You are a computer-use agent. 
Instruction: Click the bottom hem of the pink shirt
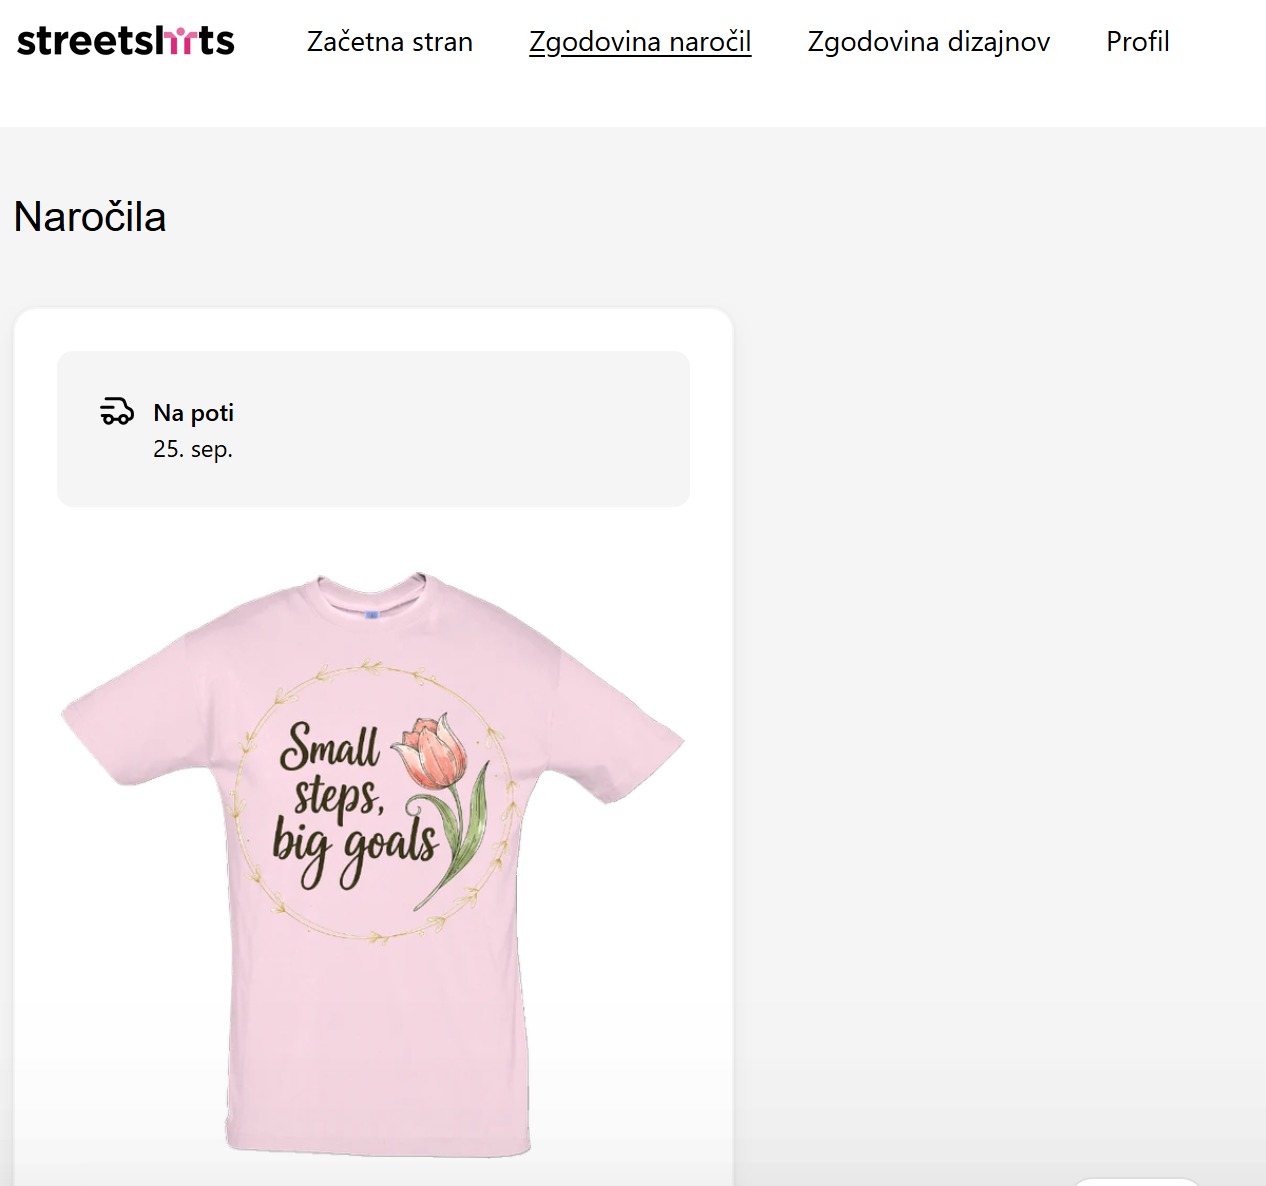click(378, 1145)
